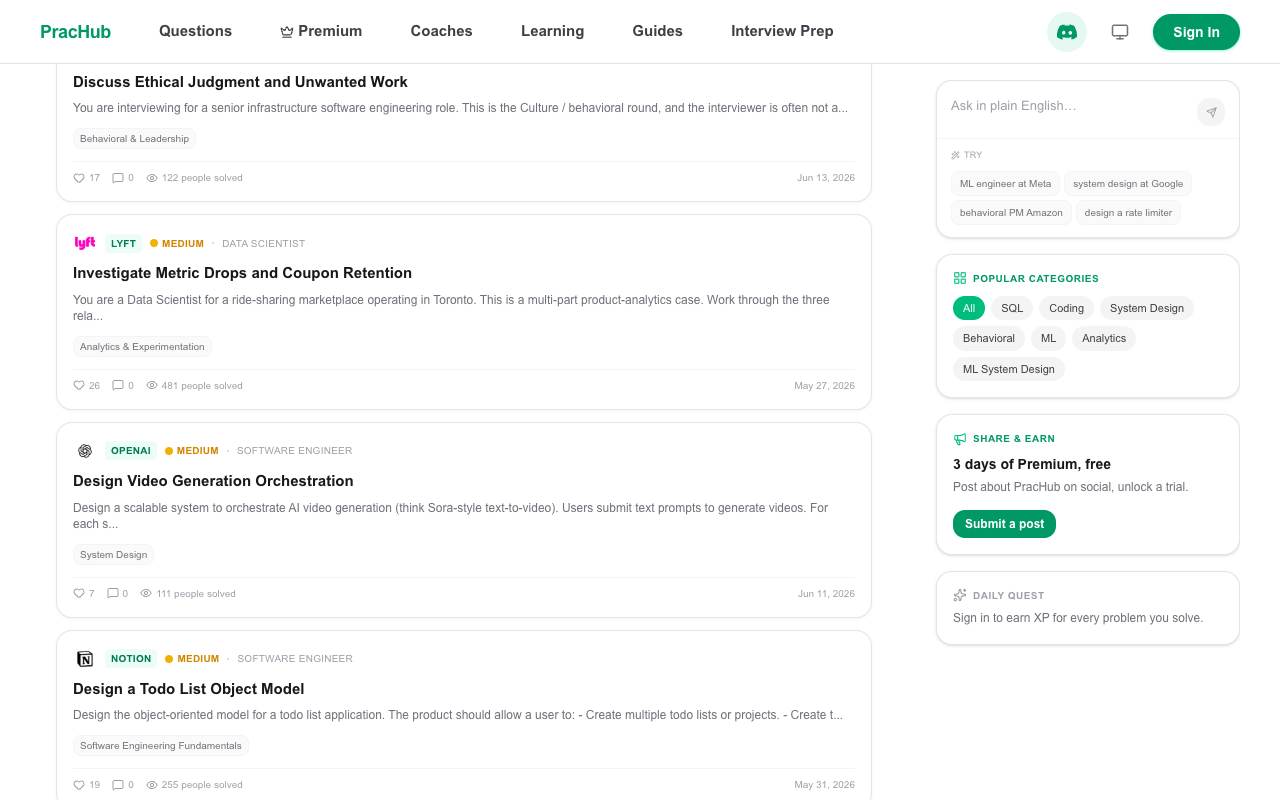1280x800 pixels.
Task: Open the Coaches nav item
Action: 441,31
